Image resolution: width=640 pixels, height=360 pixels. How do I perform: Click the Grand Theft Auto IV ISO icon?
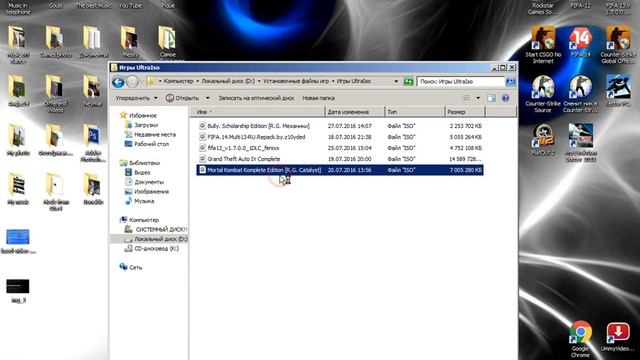point(202,159)
